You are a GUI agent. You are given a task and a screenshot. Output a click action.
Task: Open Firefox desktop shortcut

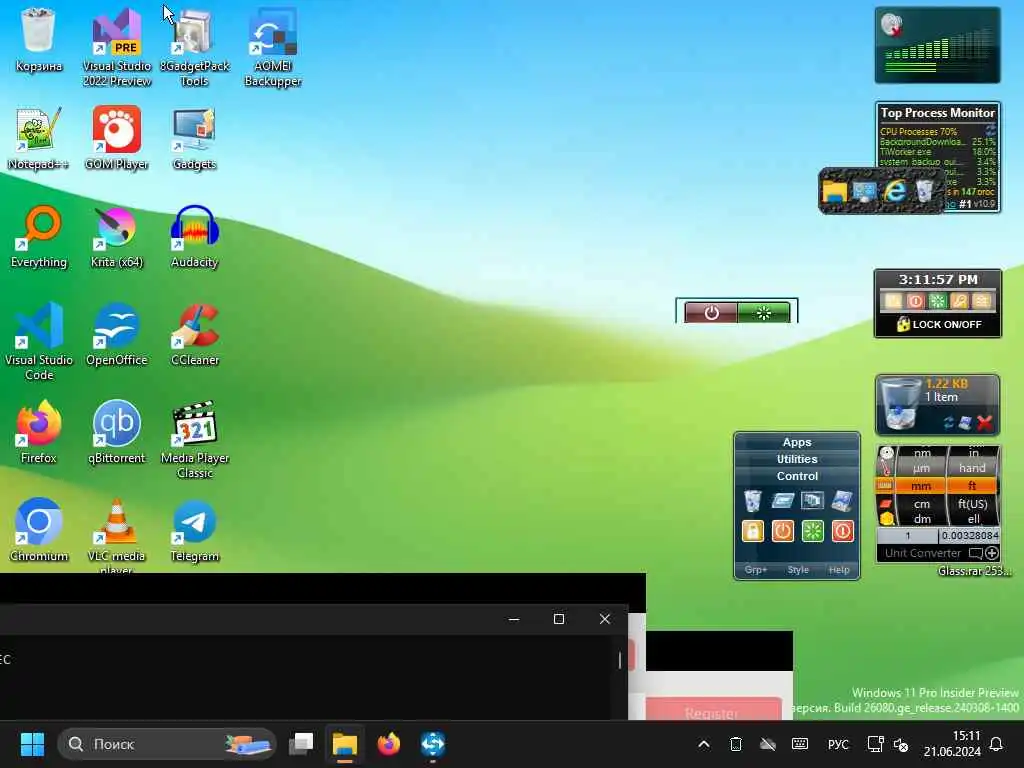39,432
